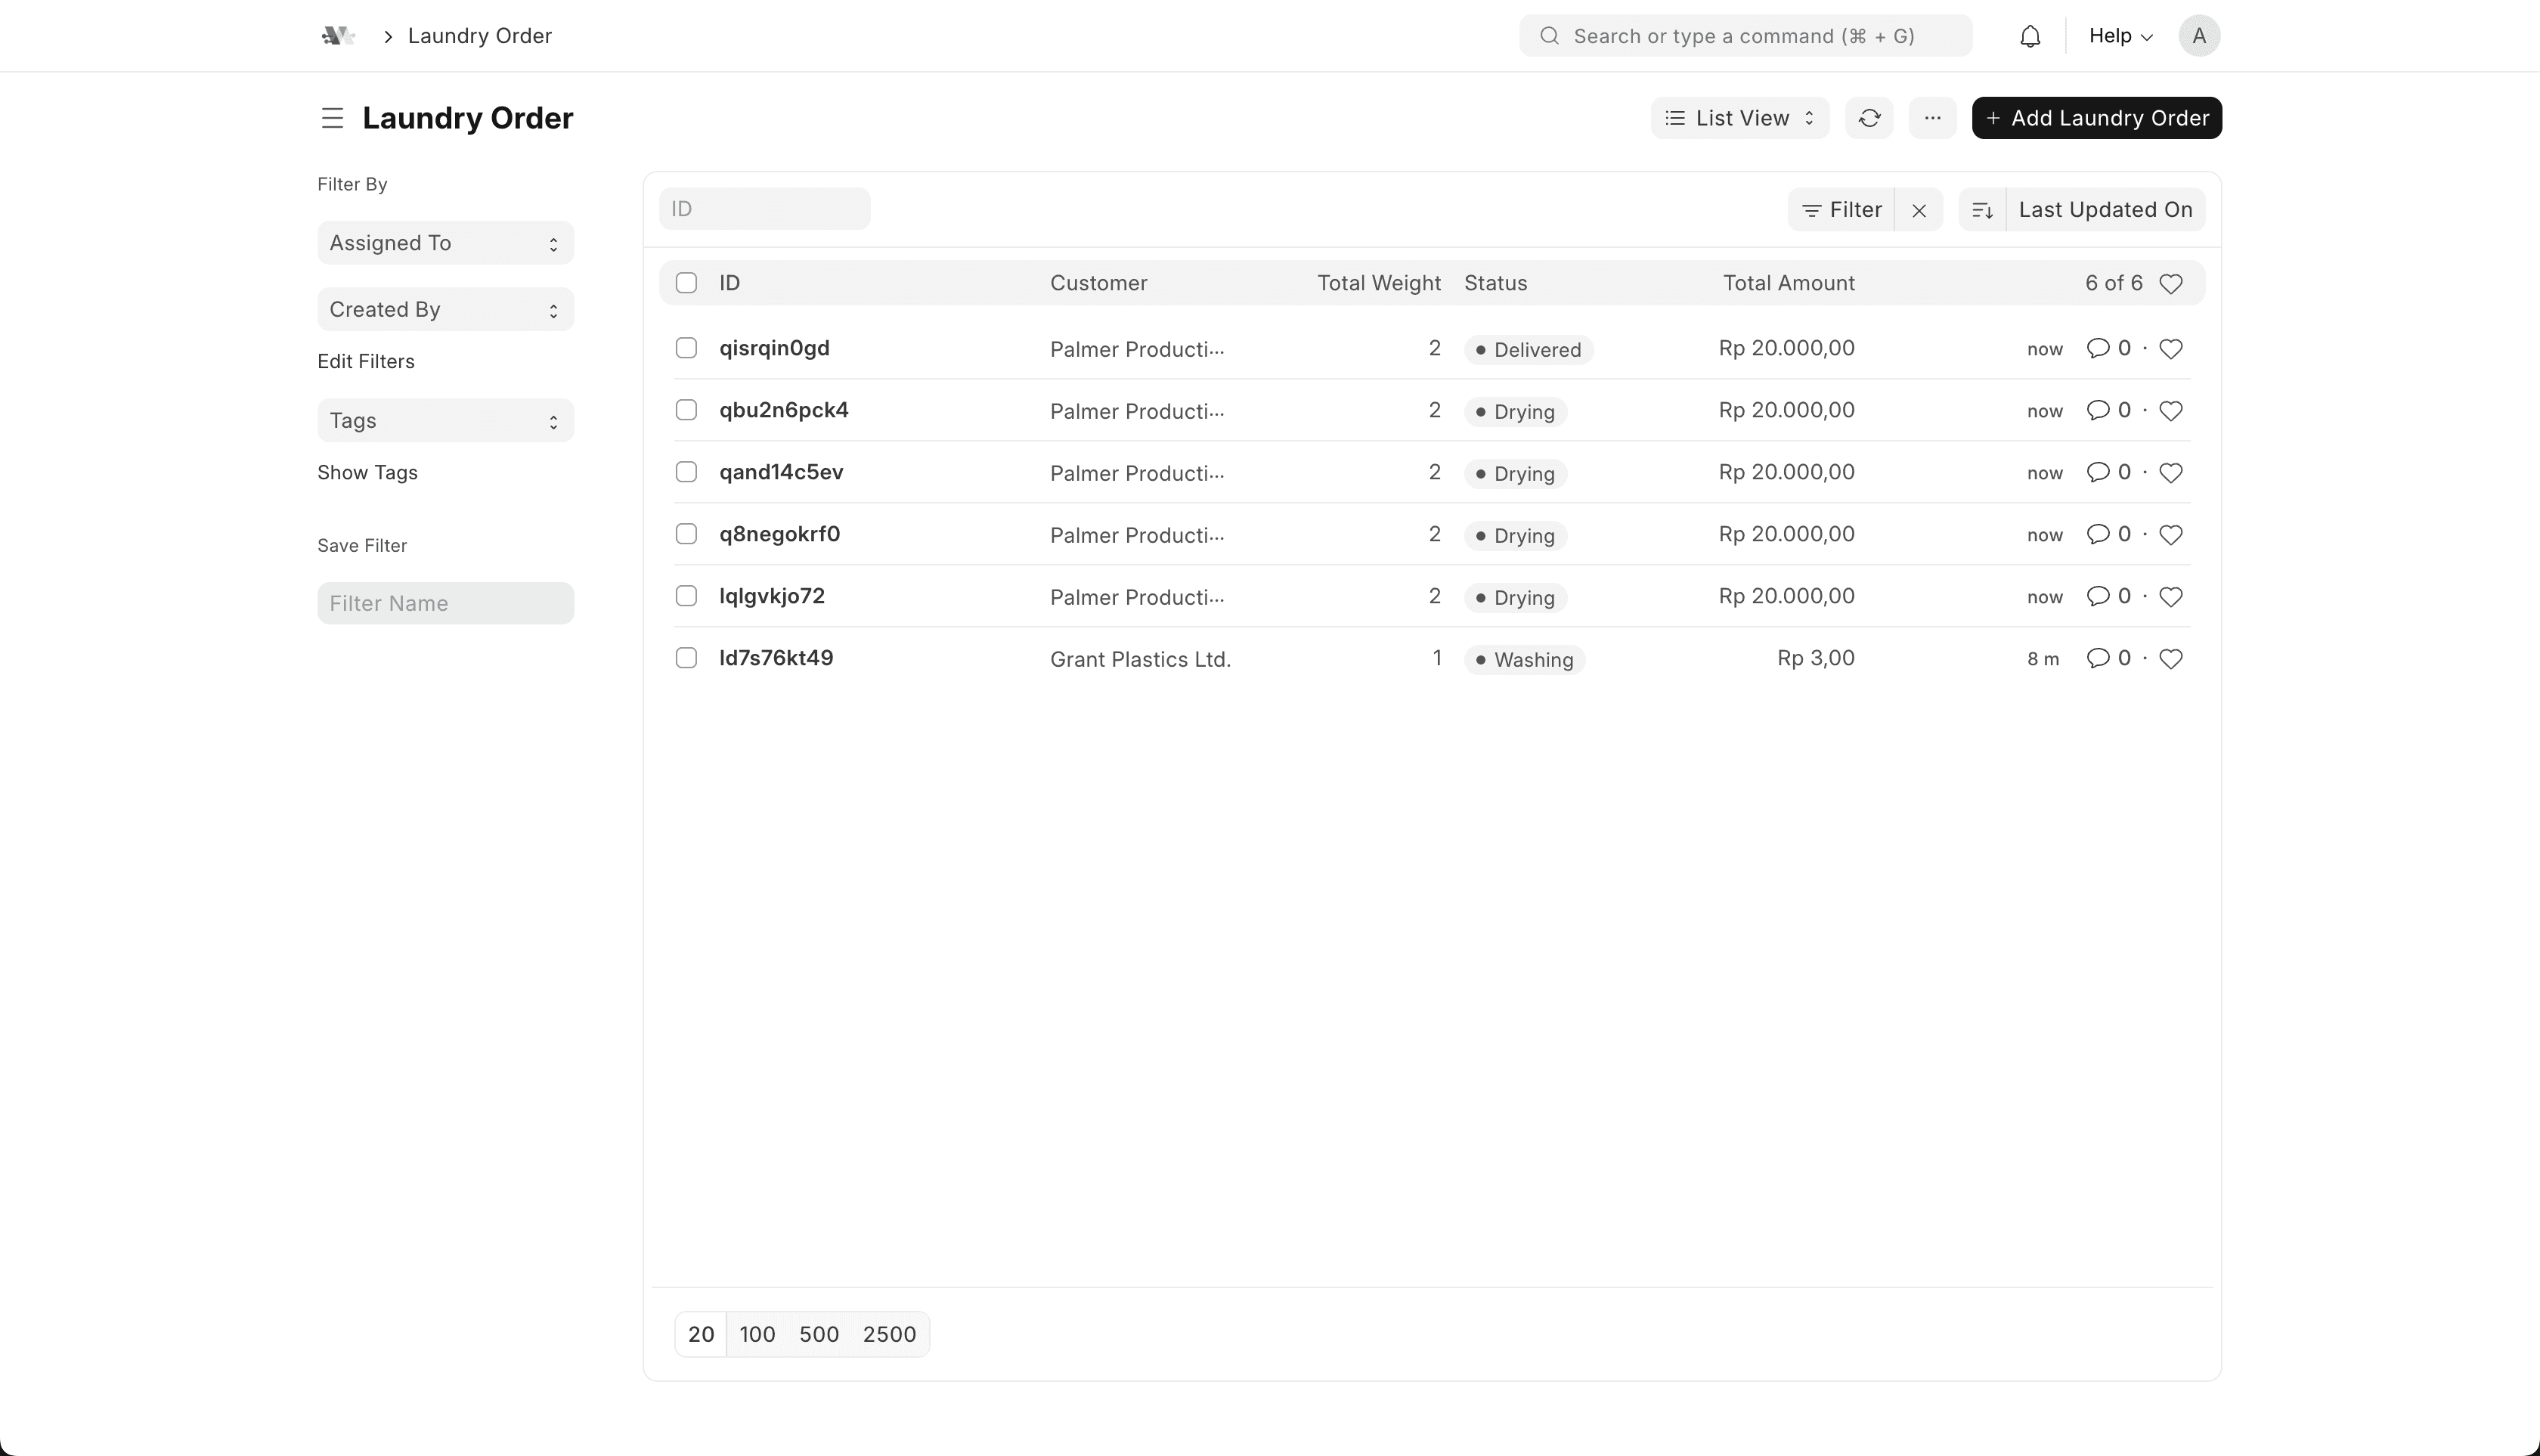The image size is (2540, 1456).
Task: Open order ld7s76kt49
Action: pyautogui.click(x=776, y=658)
